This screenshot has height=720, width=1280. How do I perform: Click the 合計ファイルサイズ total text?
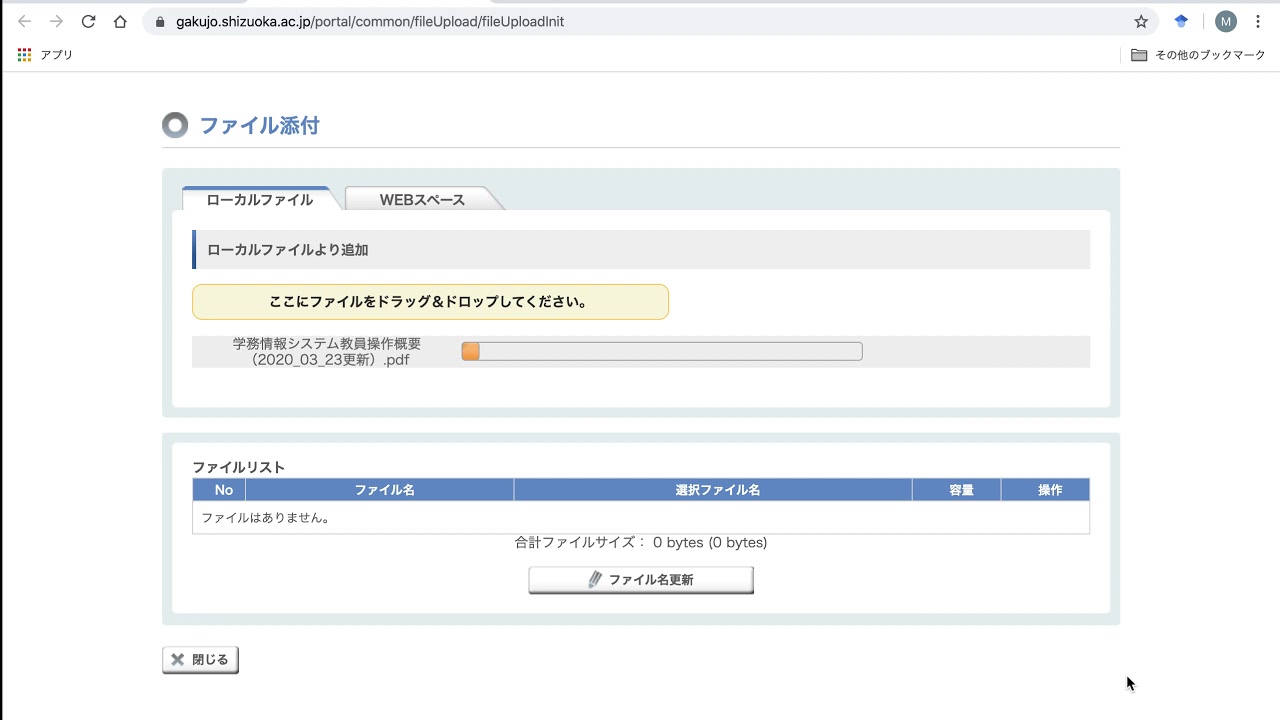pos(641,543)
